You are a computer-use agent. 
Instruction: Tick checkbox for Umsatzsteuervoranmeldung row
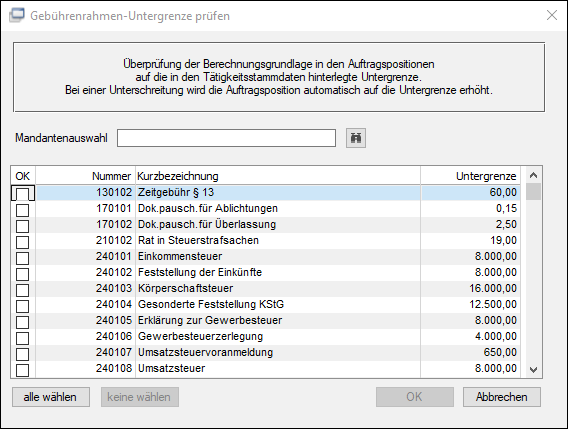click(22, 354)
